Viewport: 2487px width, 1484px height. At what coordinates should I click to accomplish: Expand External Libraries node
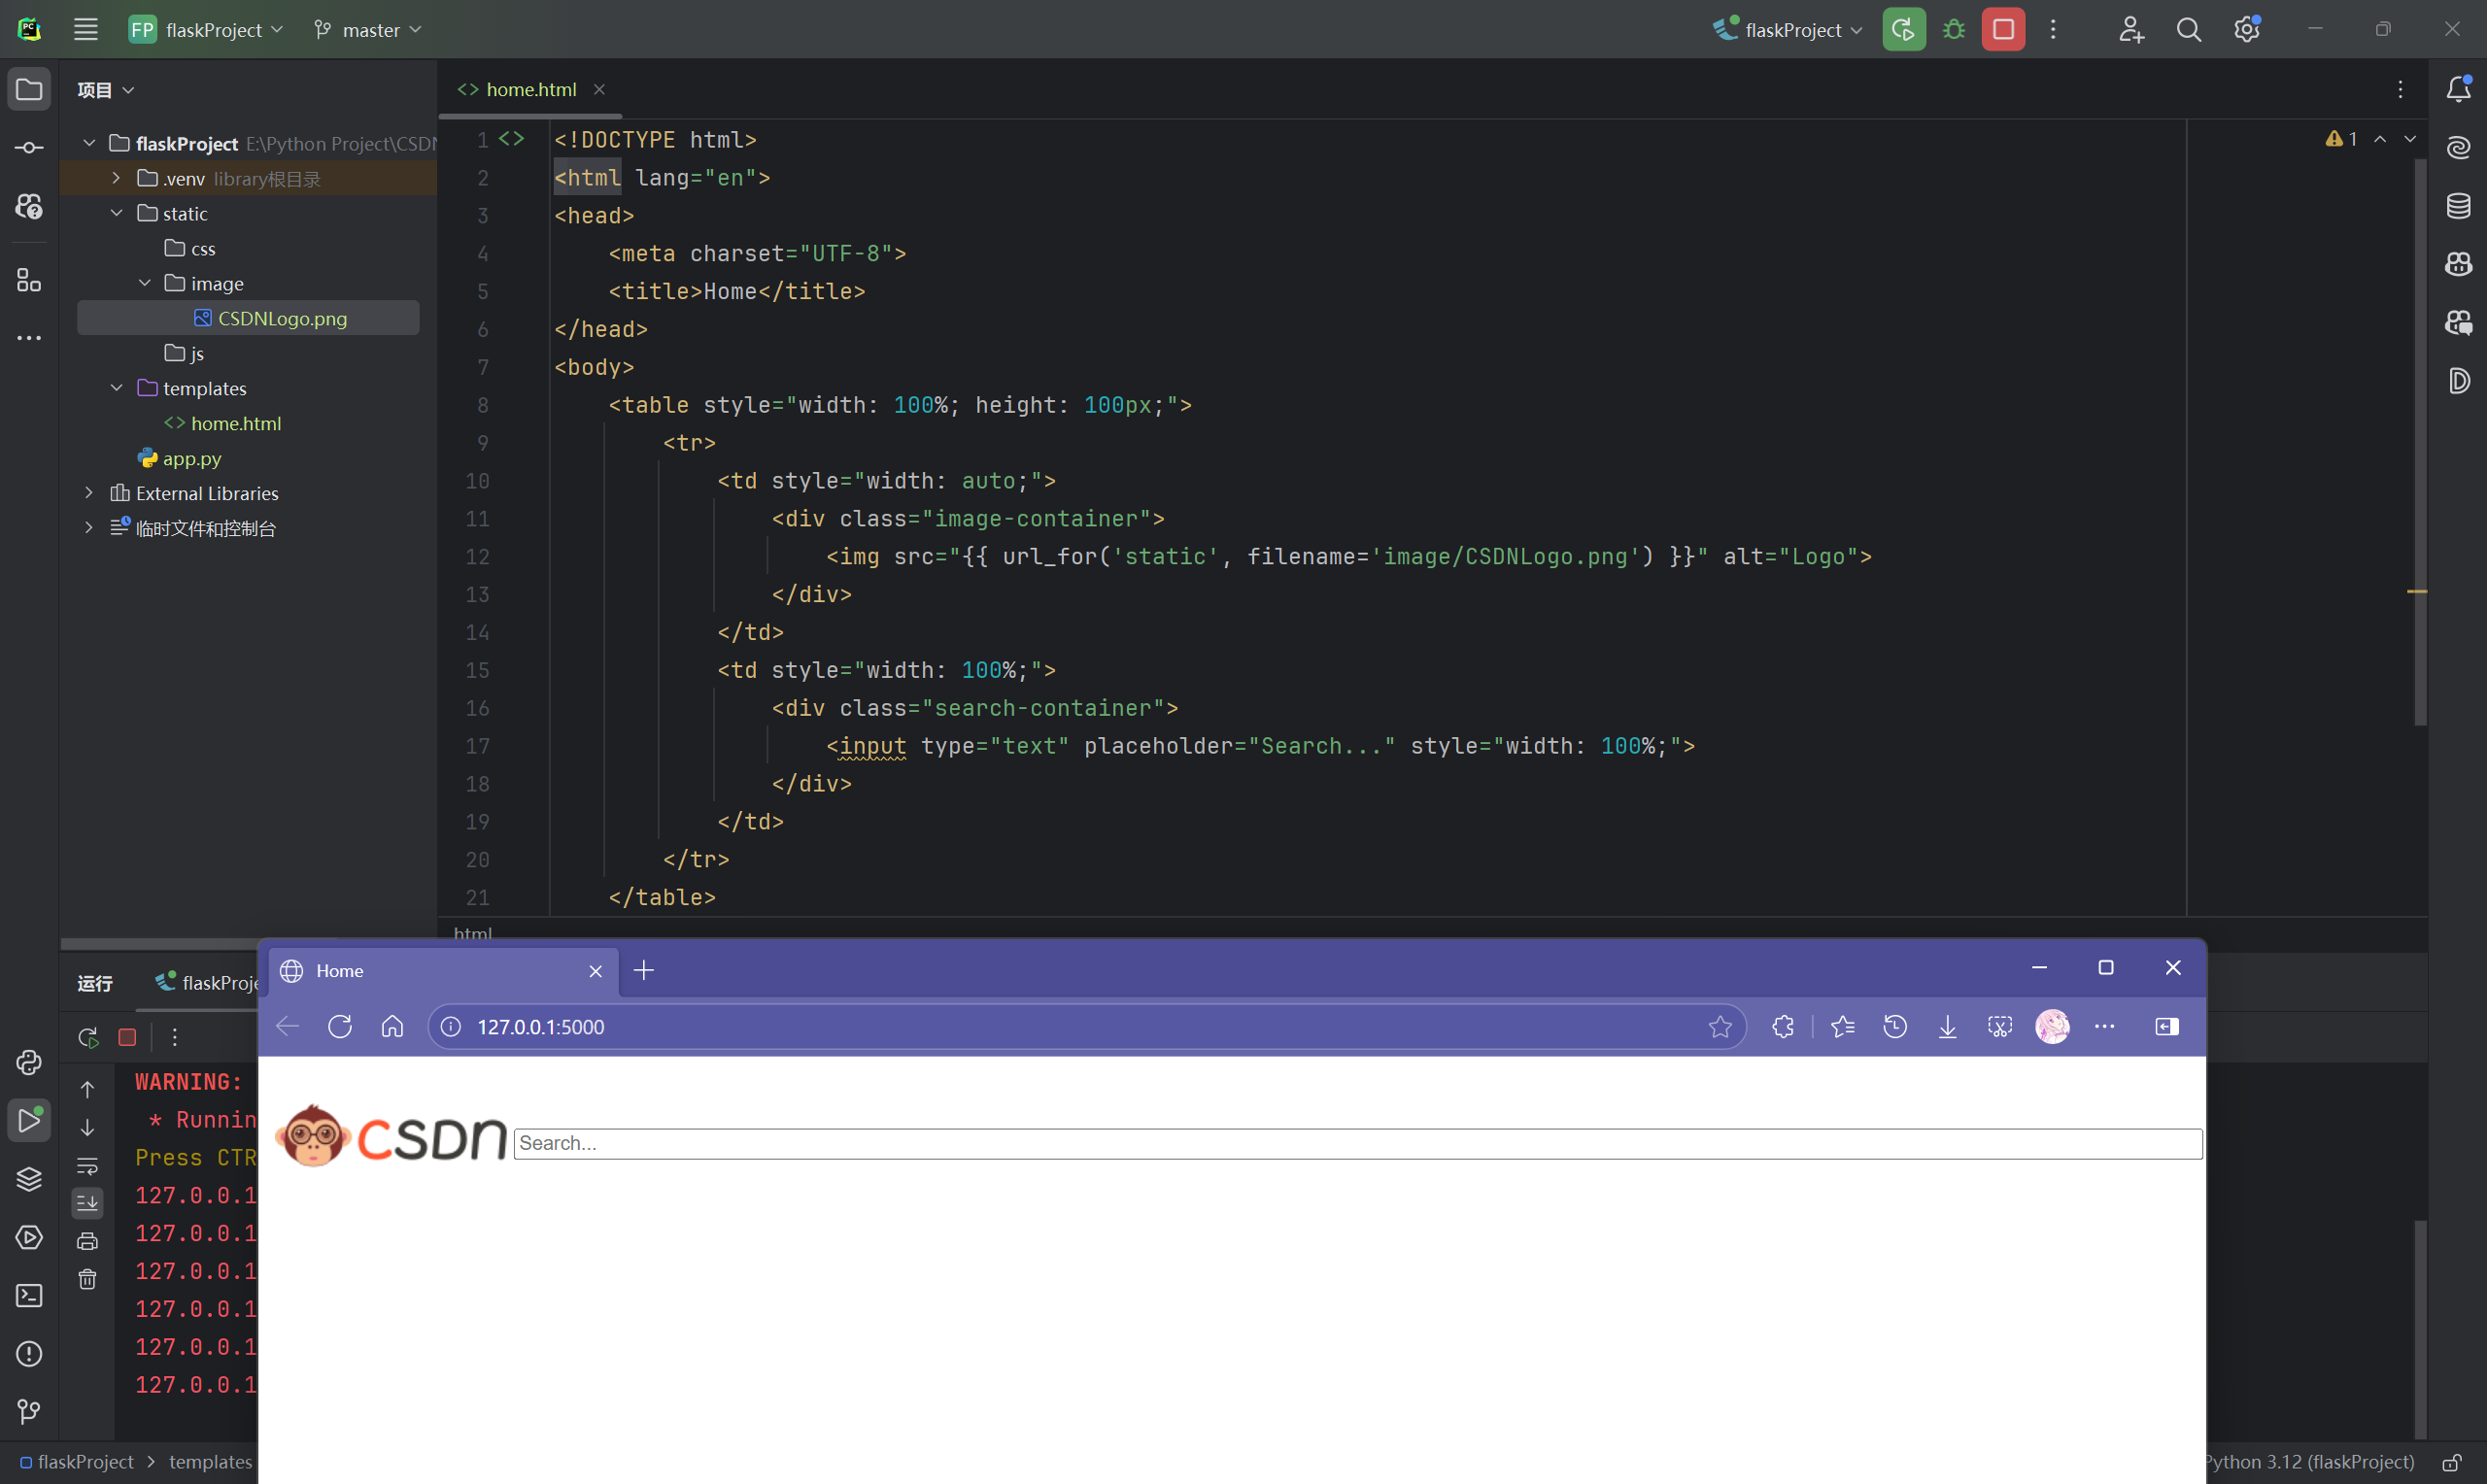coord(89,493)
